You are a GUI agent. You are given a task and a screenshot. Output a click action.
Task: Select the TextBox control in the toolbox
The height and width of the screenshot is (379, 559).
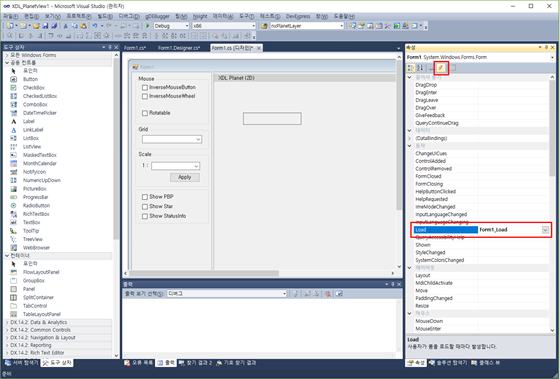[x=32, y=222]
